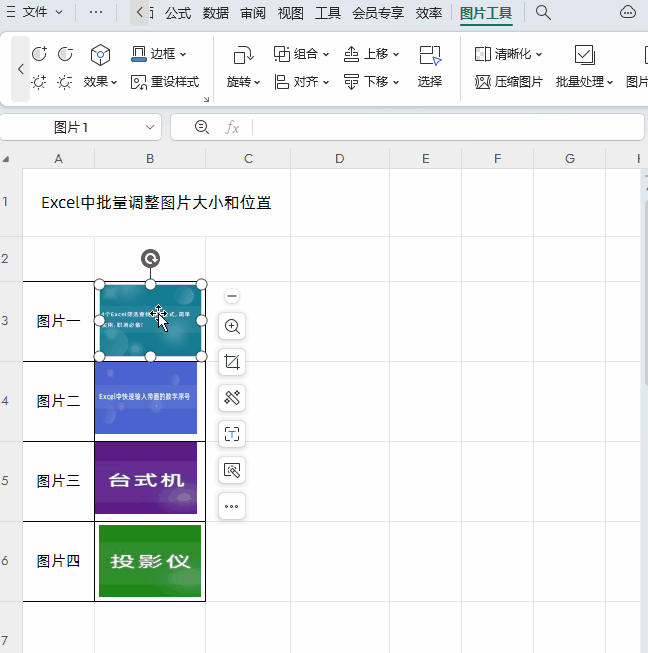648x653 pixels.
Task: Collapse the ribbon left scroll arrow
Action: click(x=20, y=69)
